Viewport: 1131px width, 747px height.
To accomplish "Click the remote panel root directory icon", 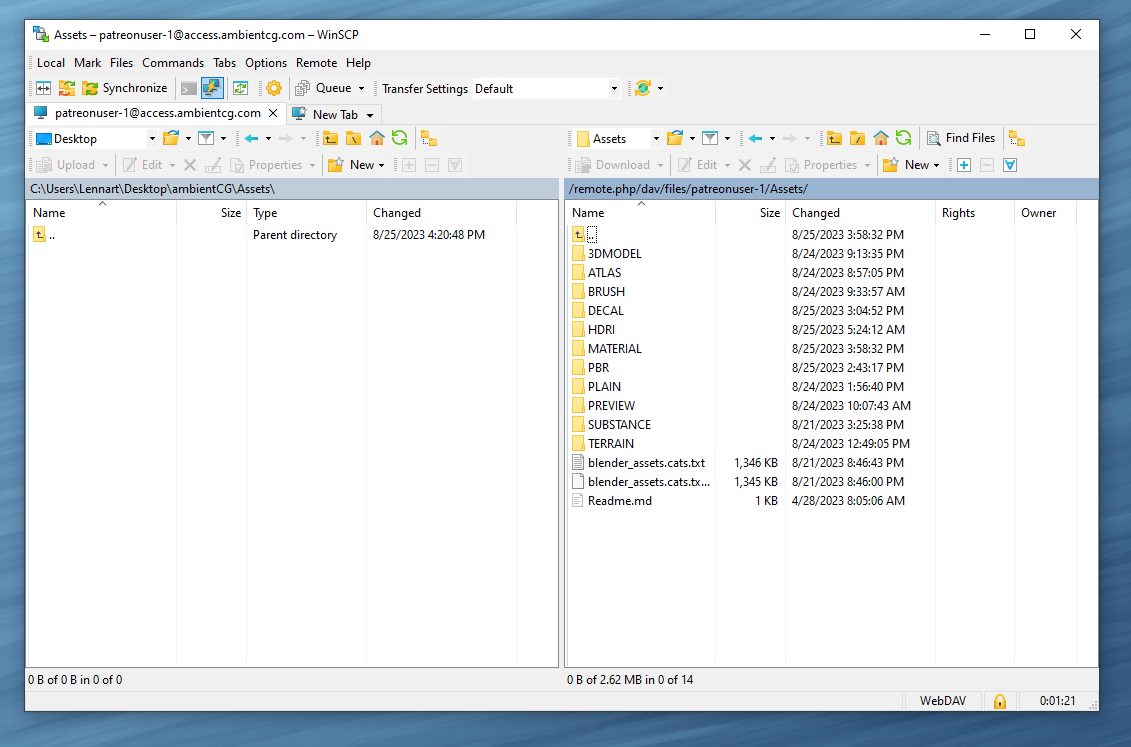I will 857,138.
